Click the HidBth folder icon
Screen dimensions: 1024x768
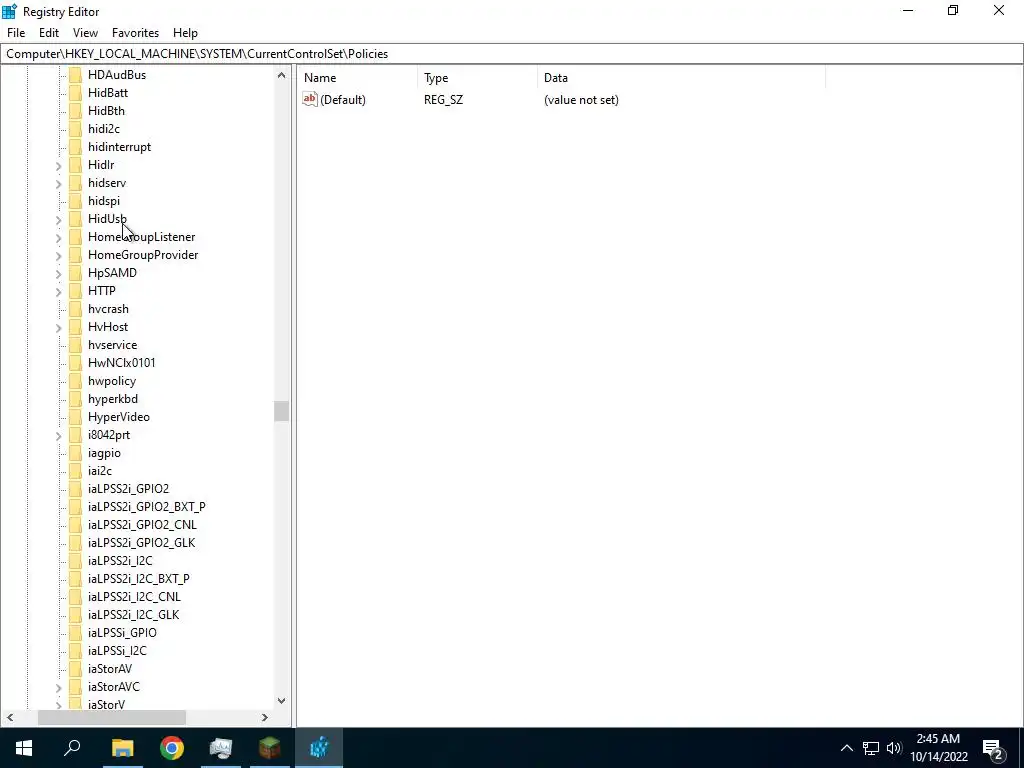point(76,110)
